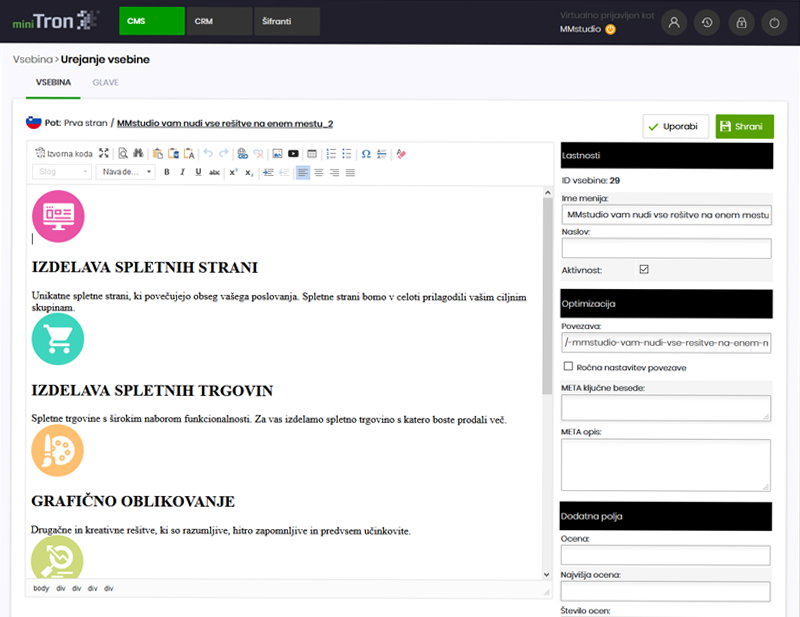
Task: Open the user profile icon
Action: coord(674,22)
